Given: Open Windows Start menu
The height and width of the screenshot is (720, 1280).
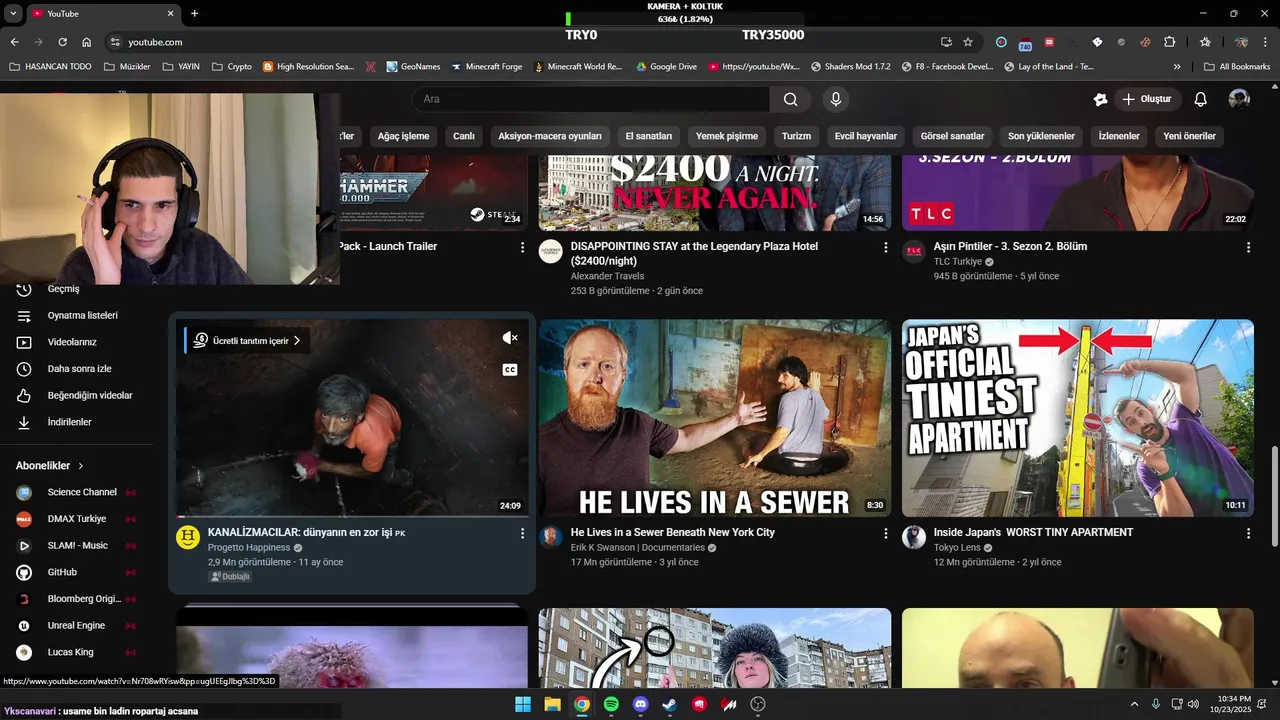Looking at the screenshot, I should (523, 704).
